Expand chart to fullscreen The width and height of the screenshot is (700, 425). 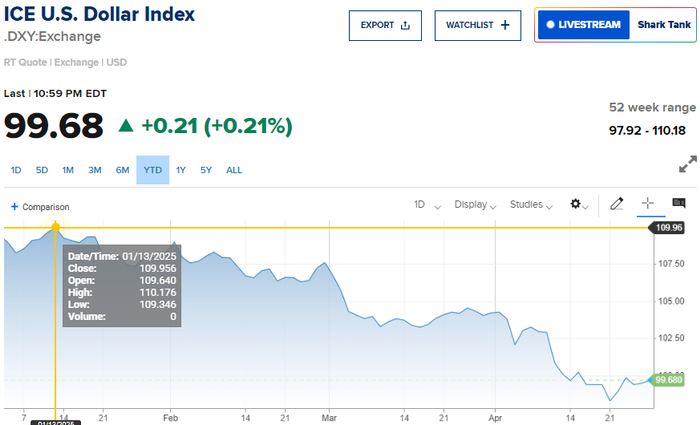687,164
